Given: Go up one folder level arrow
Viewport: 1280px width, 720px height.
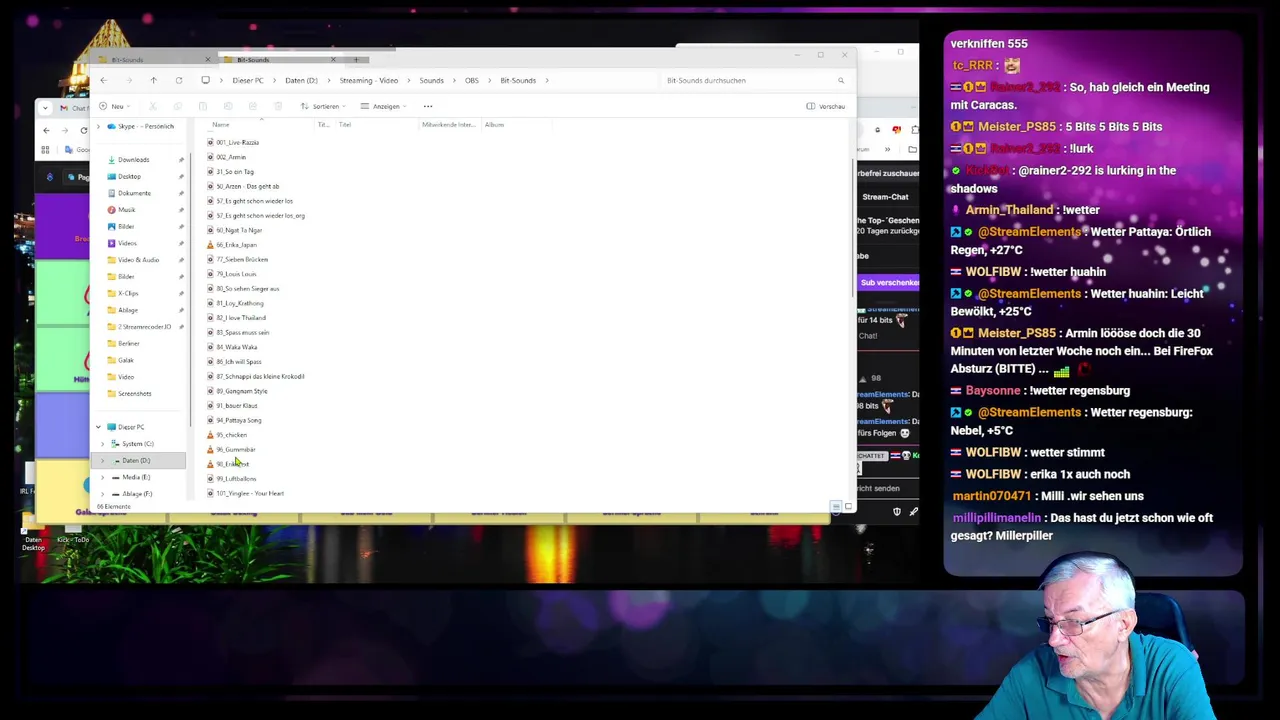Looking at the screenshot, I should tap(153, 80).
